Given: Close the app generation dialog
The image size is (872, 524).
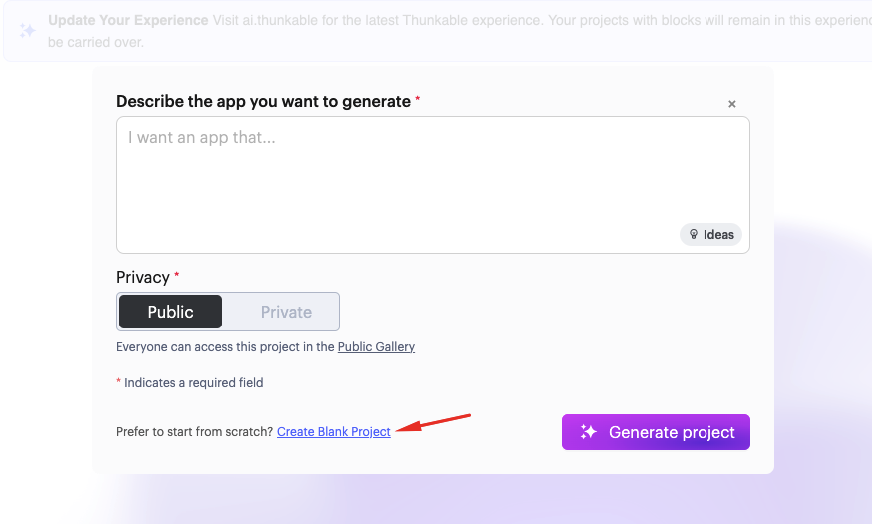Looking at the screenshot, I should tap(732, 104).
